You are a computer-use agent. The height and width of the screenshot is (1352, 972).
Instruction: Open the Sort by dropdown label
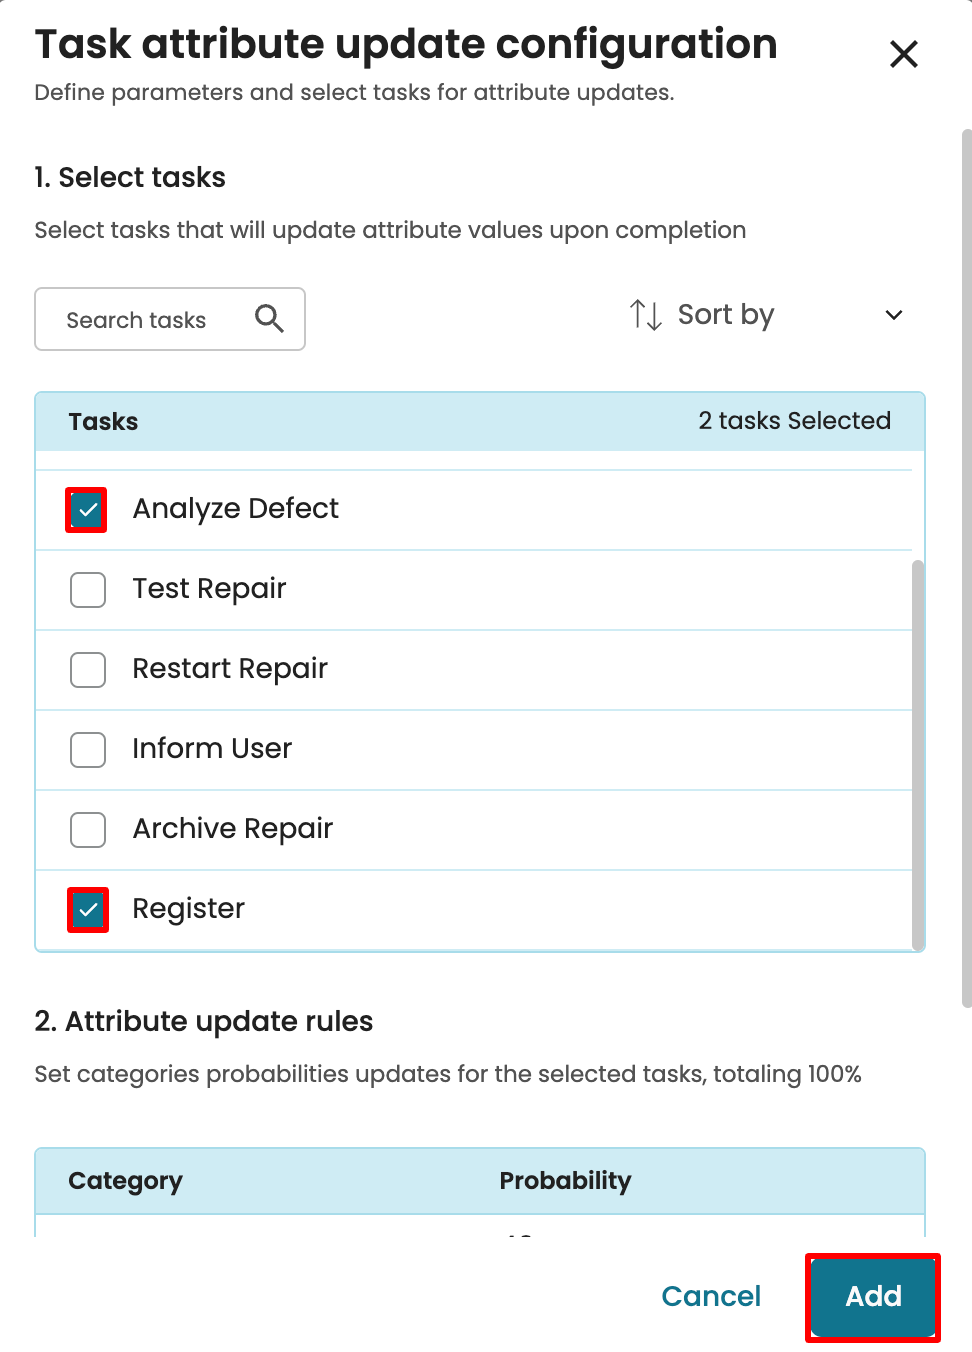[x=725, y=315]
